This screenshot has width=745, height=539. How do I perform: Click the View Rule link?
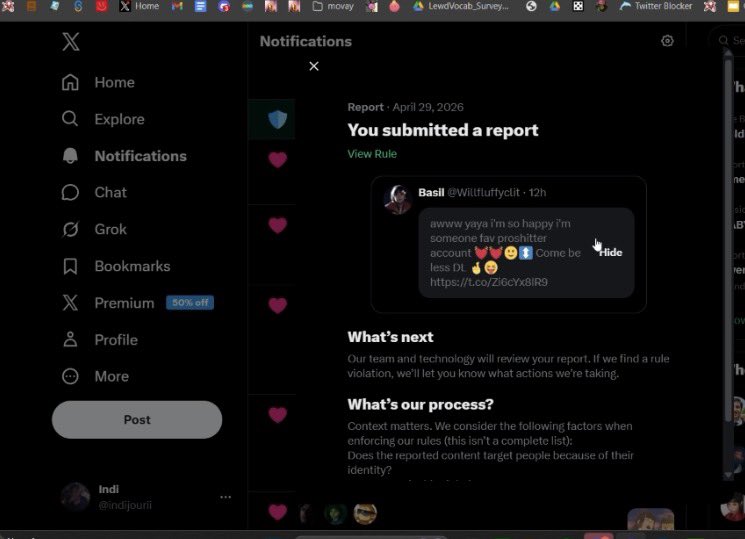(372, 154)
